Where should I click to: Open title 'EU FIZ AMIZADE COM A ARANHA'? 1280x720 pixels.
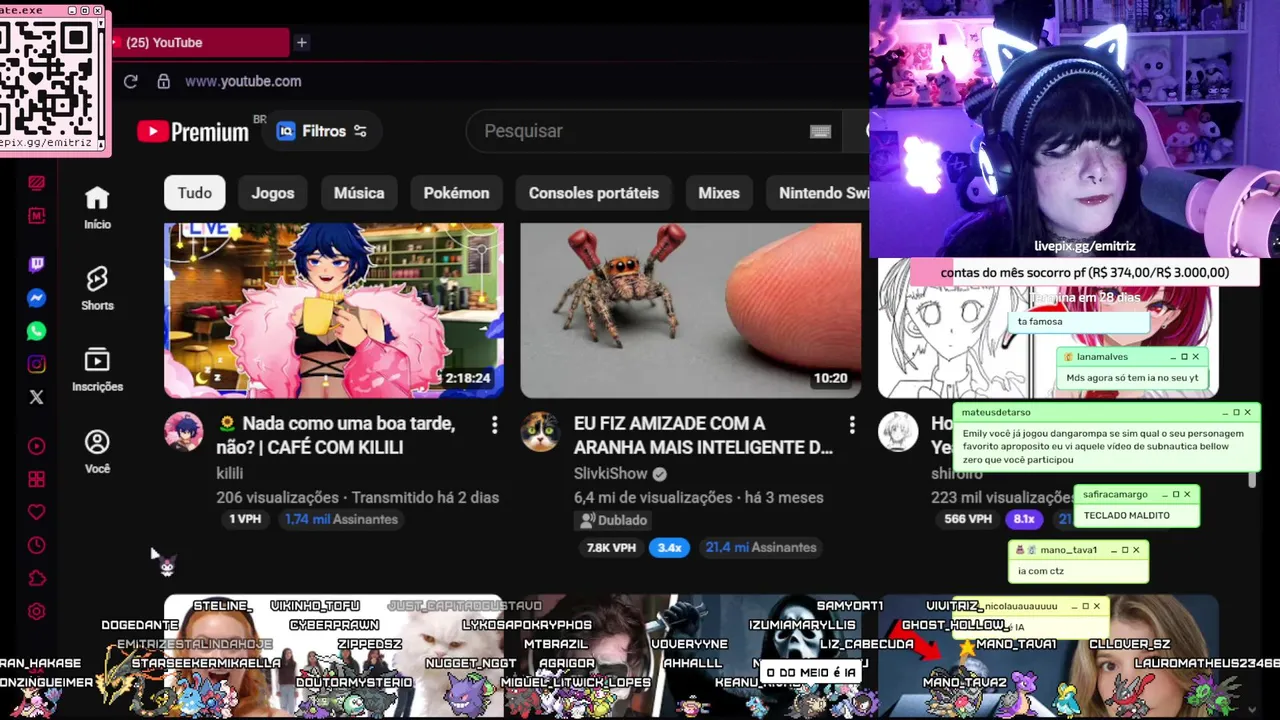703,435
